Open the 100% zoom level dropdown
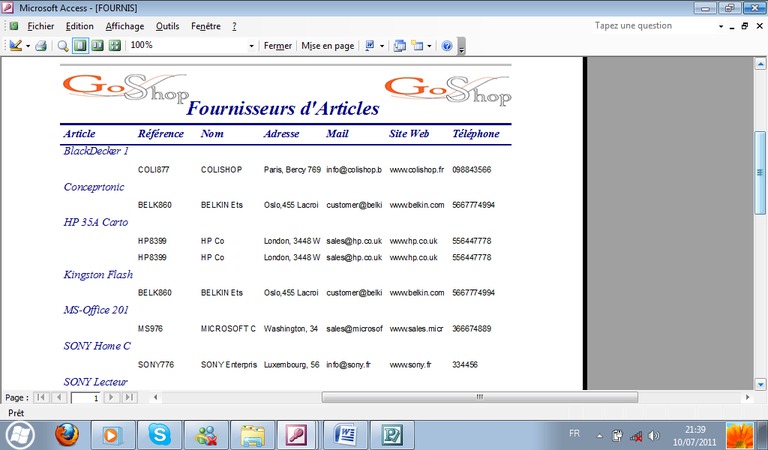 (251, 46)
